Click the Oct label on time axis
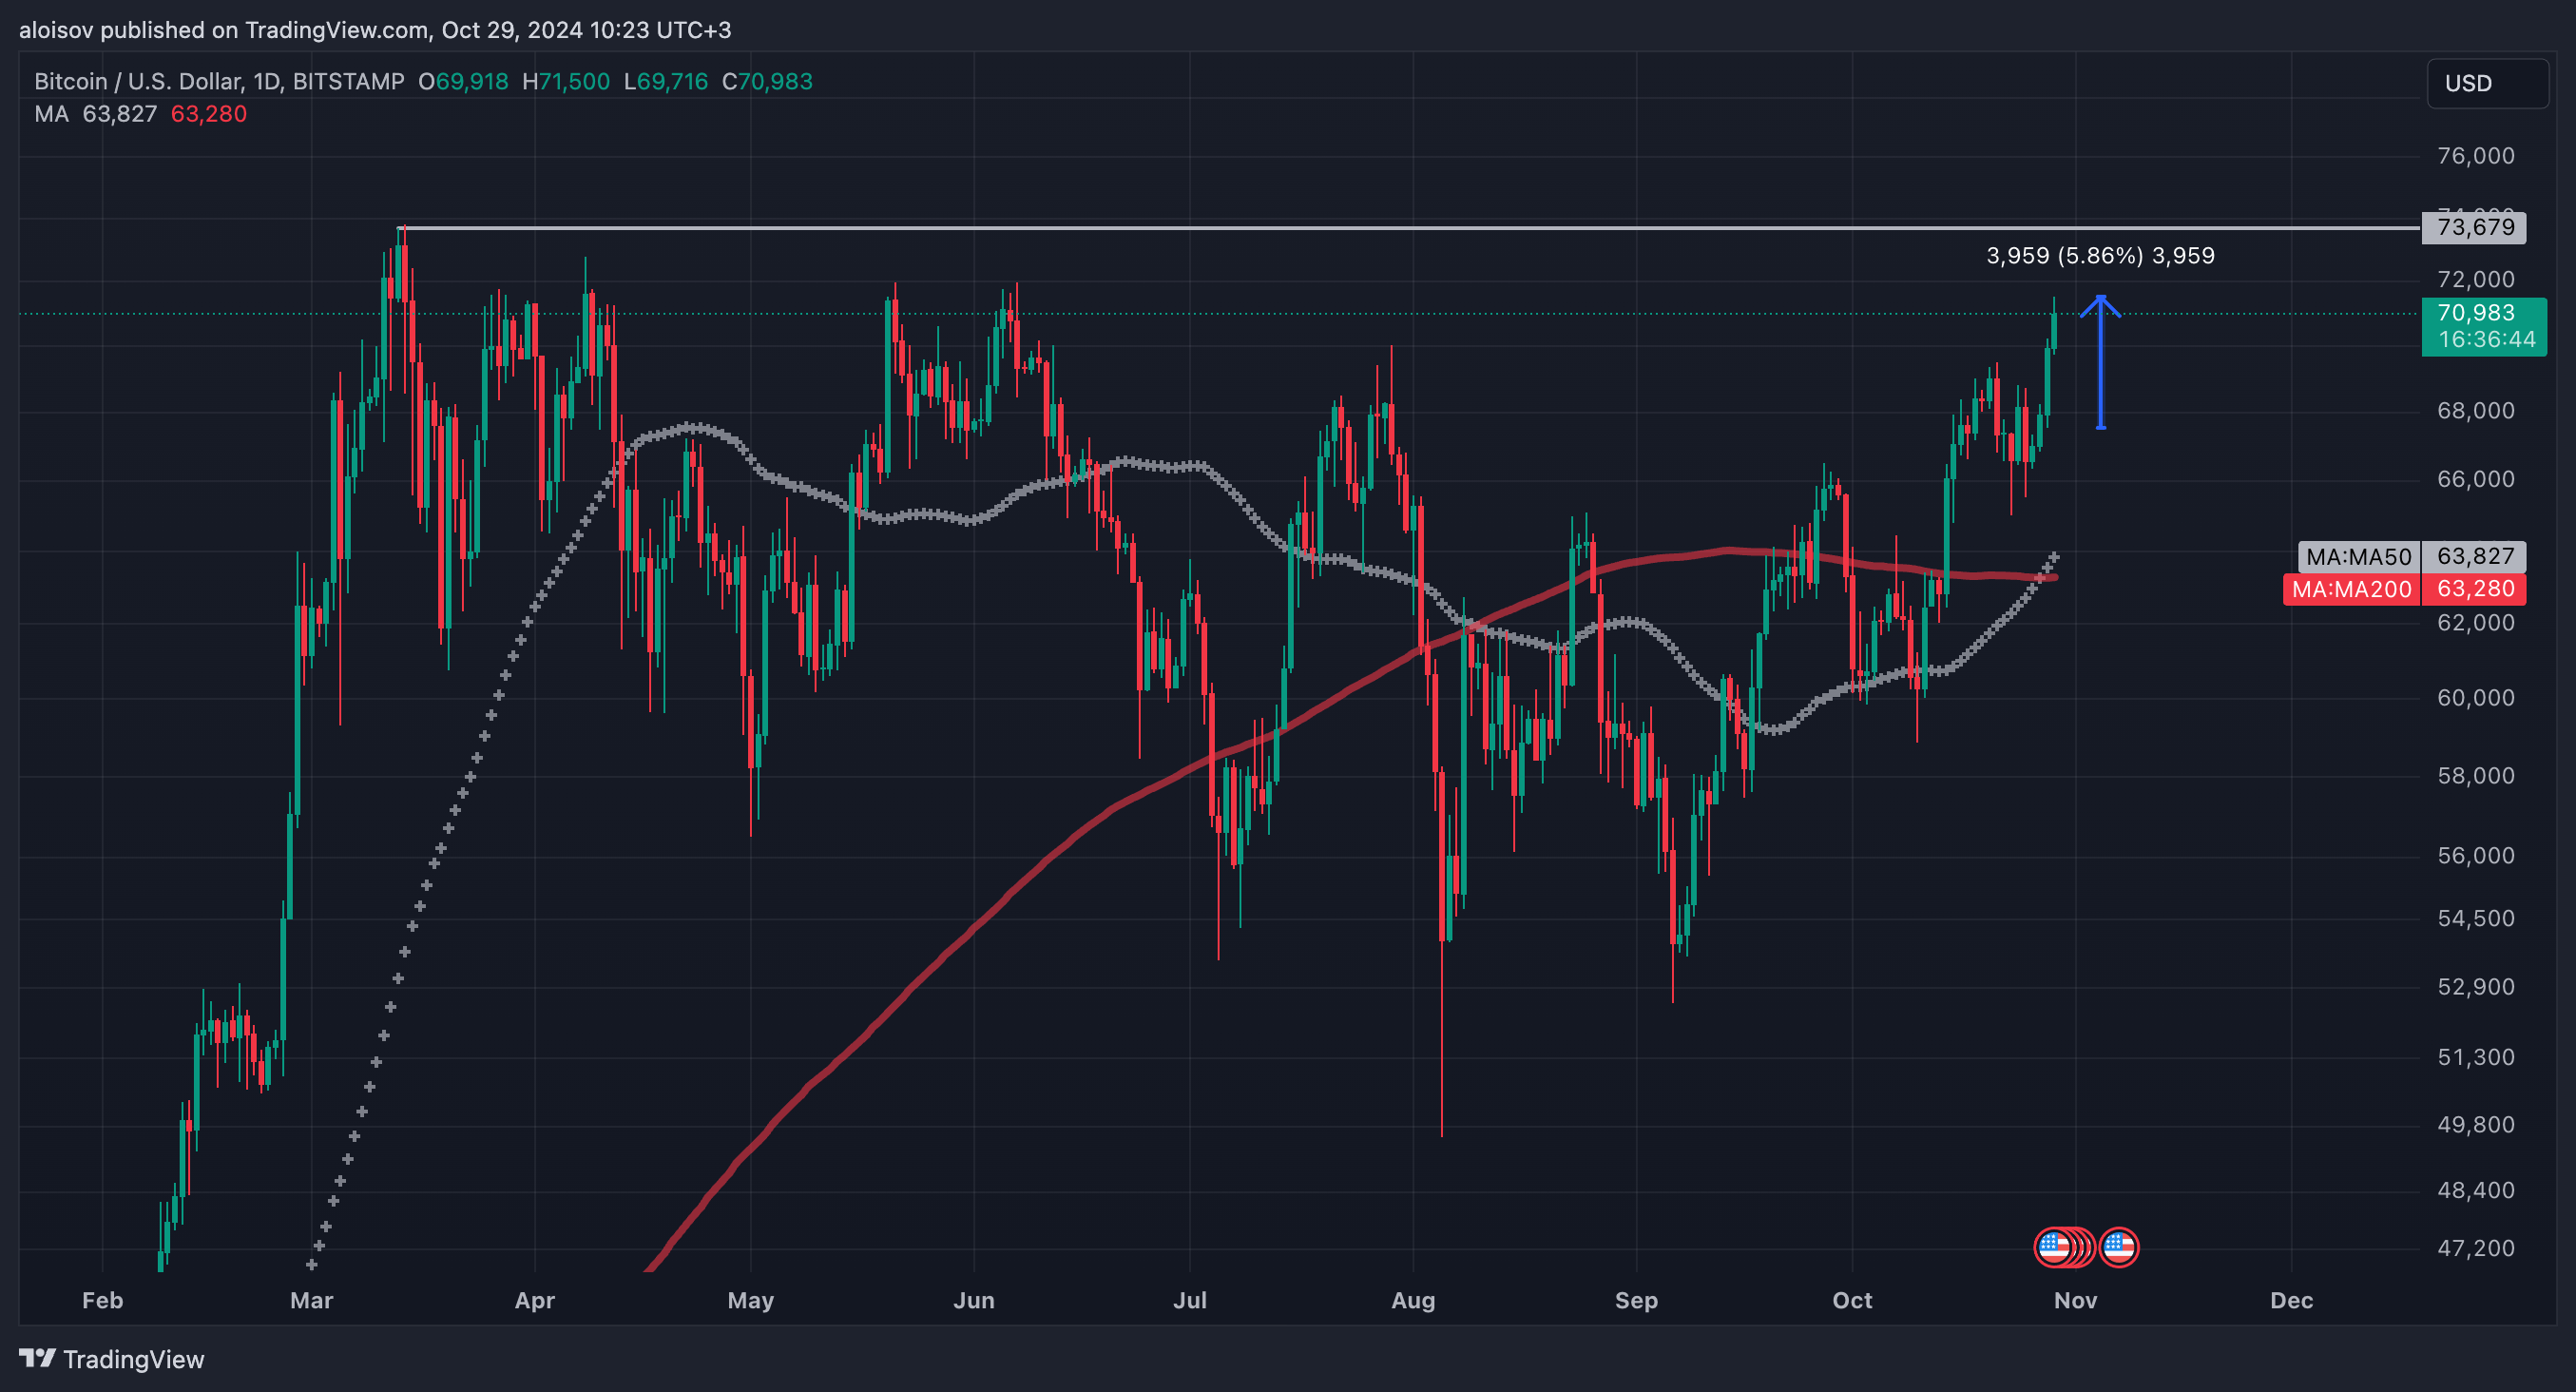The image size is (2576, 1392). (1852, 1301)
